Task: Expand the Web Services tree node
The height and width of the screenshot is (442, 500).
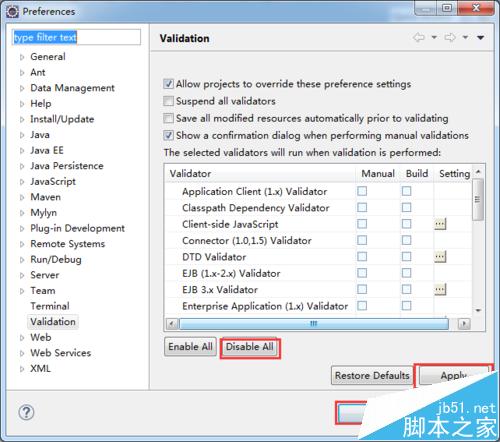Action: pos(22,353)
